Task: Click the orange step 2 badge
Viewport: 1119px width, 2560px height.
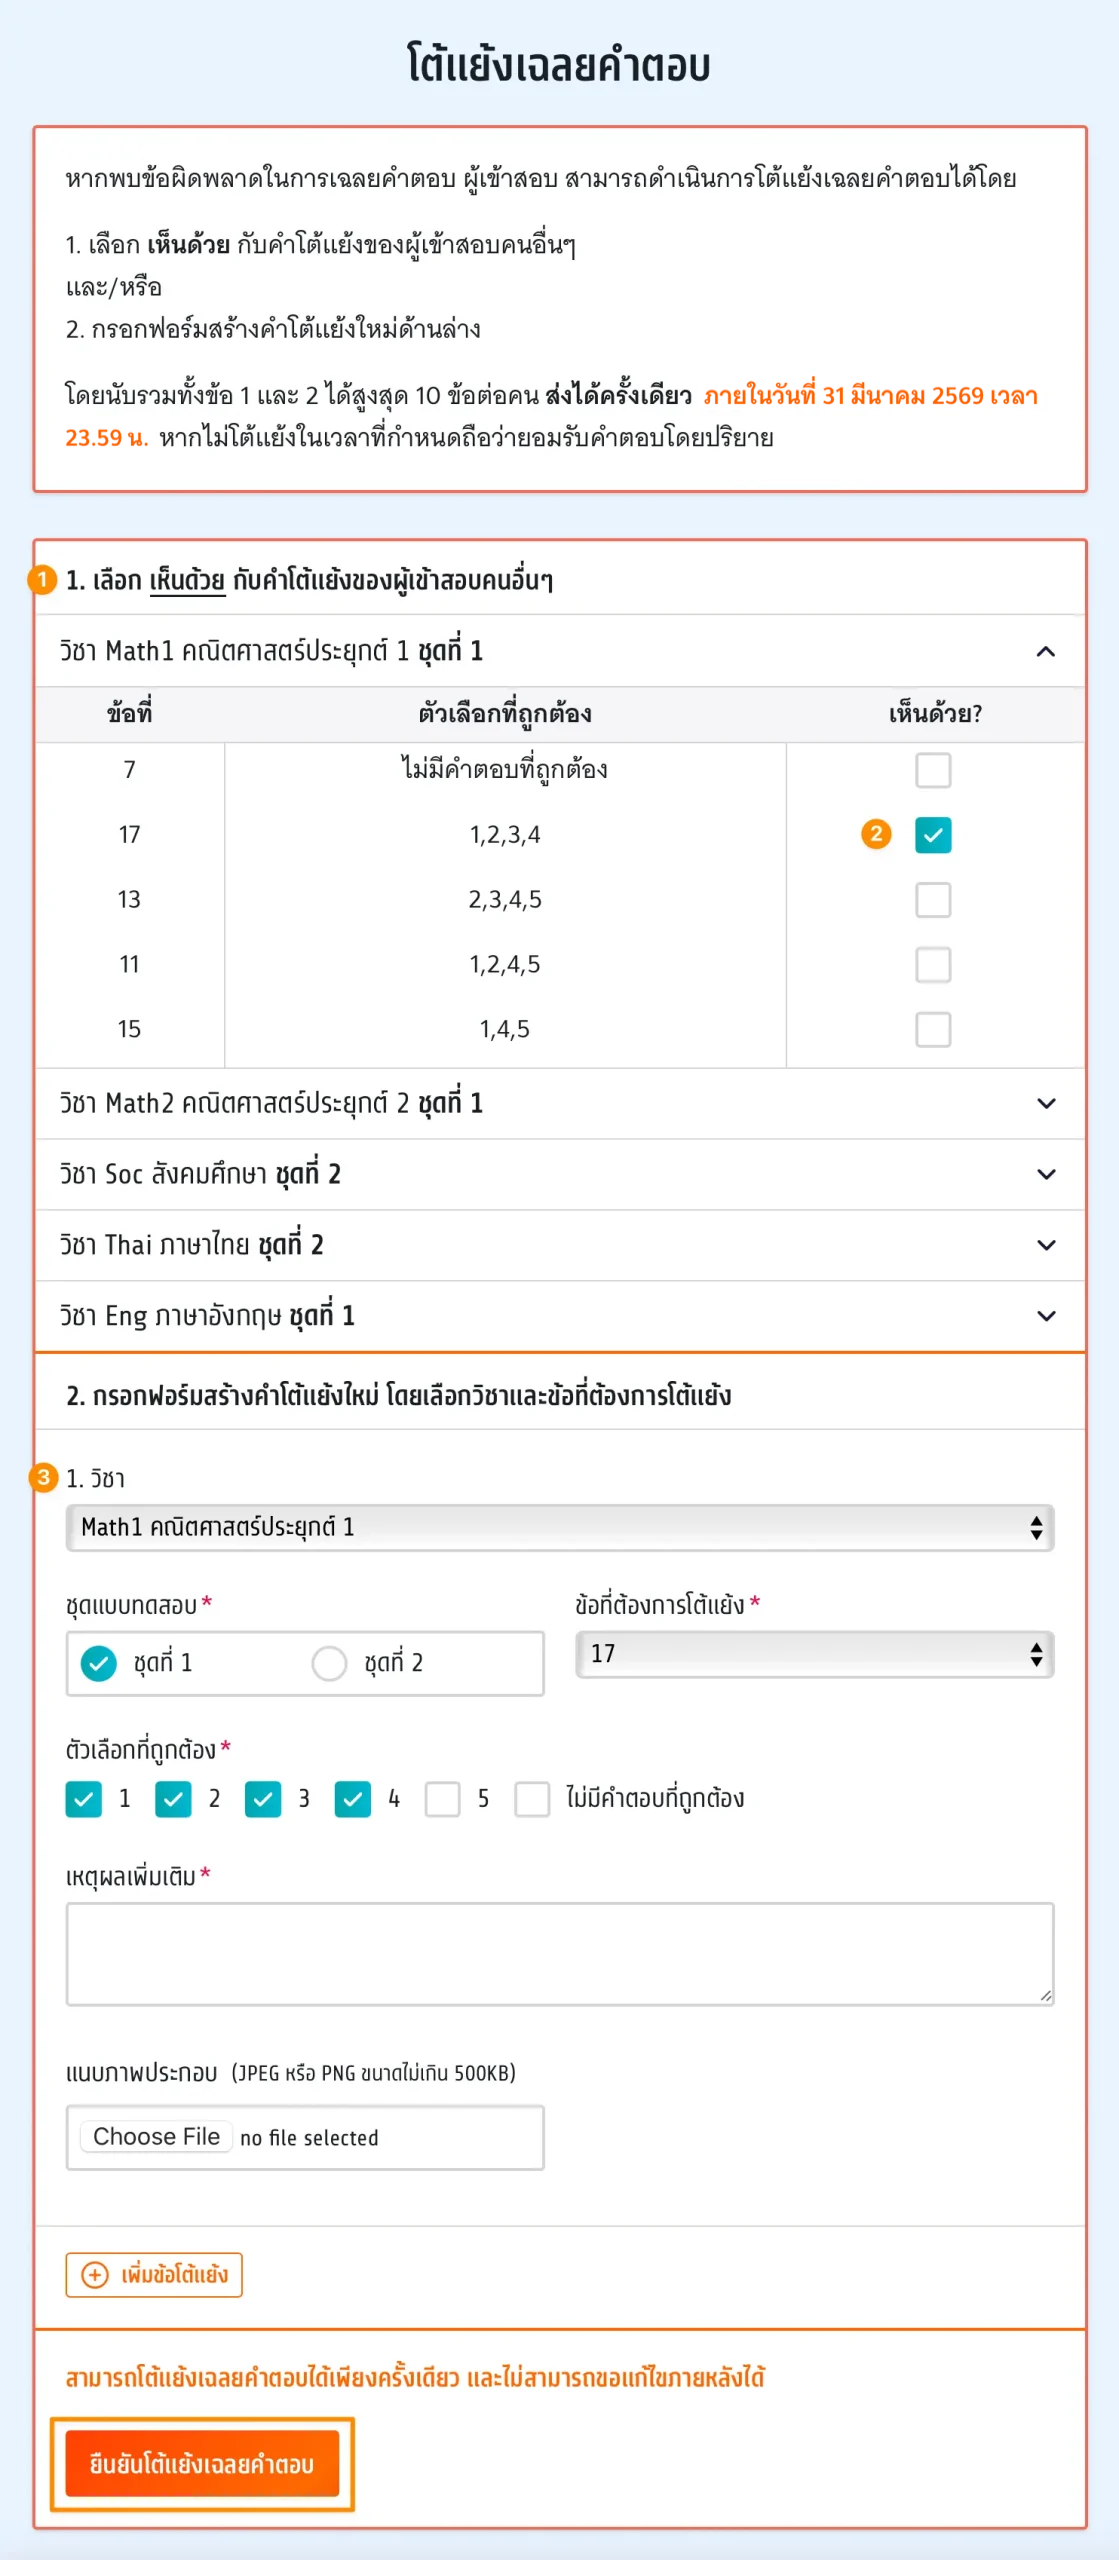Action: (x=876, y=834)
